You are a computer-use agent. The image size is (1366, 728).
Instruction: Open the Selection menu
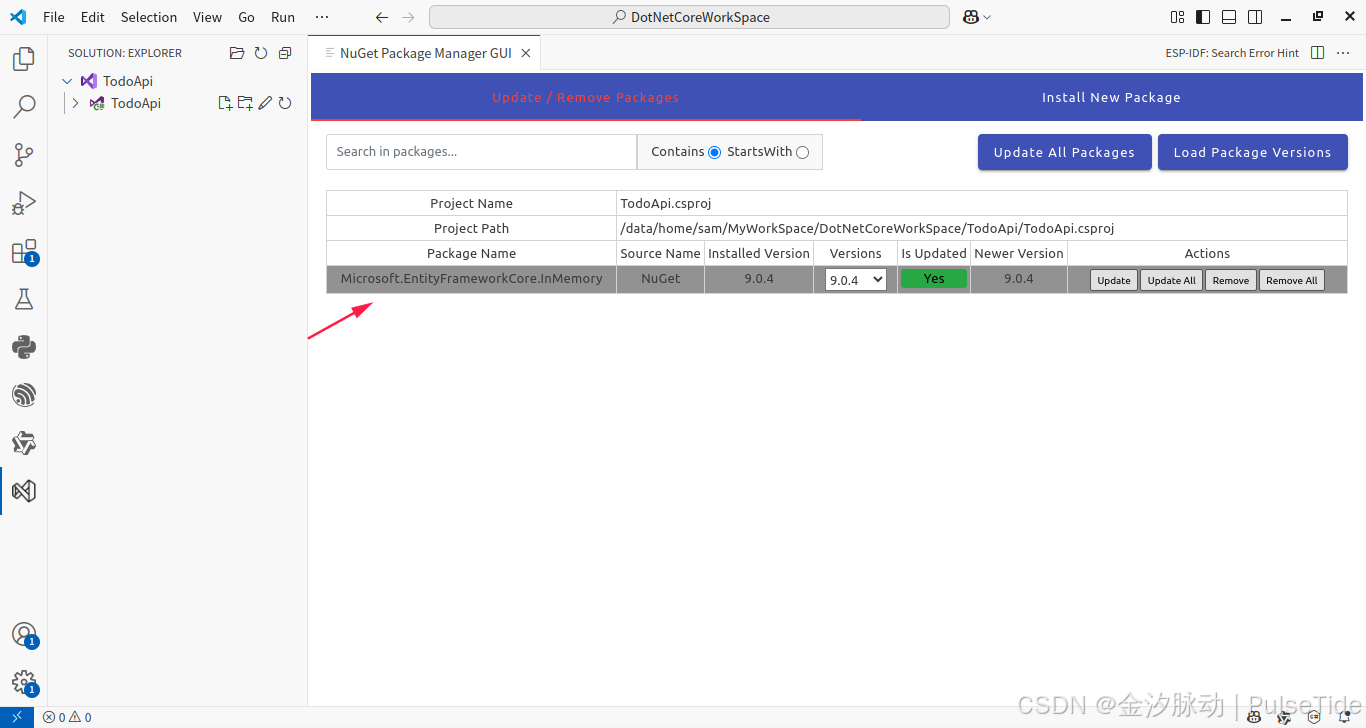[149, 17]
